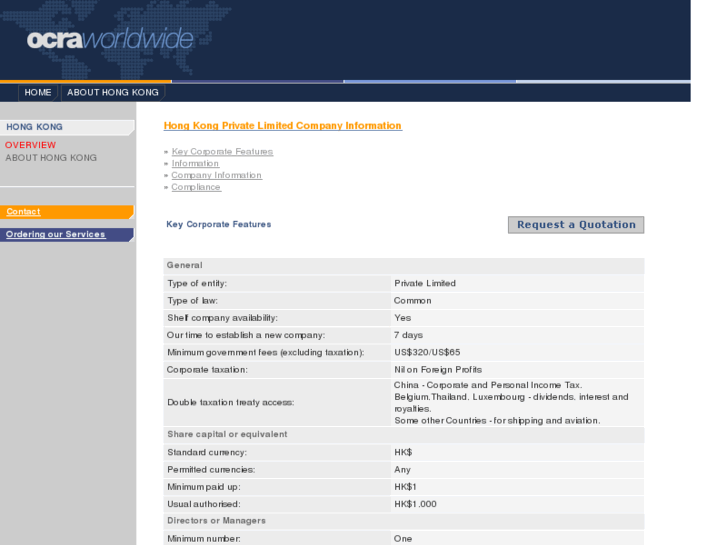The image size is (727, 545).
Task: Open the Contact link
Action: [x=23, y=212]
